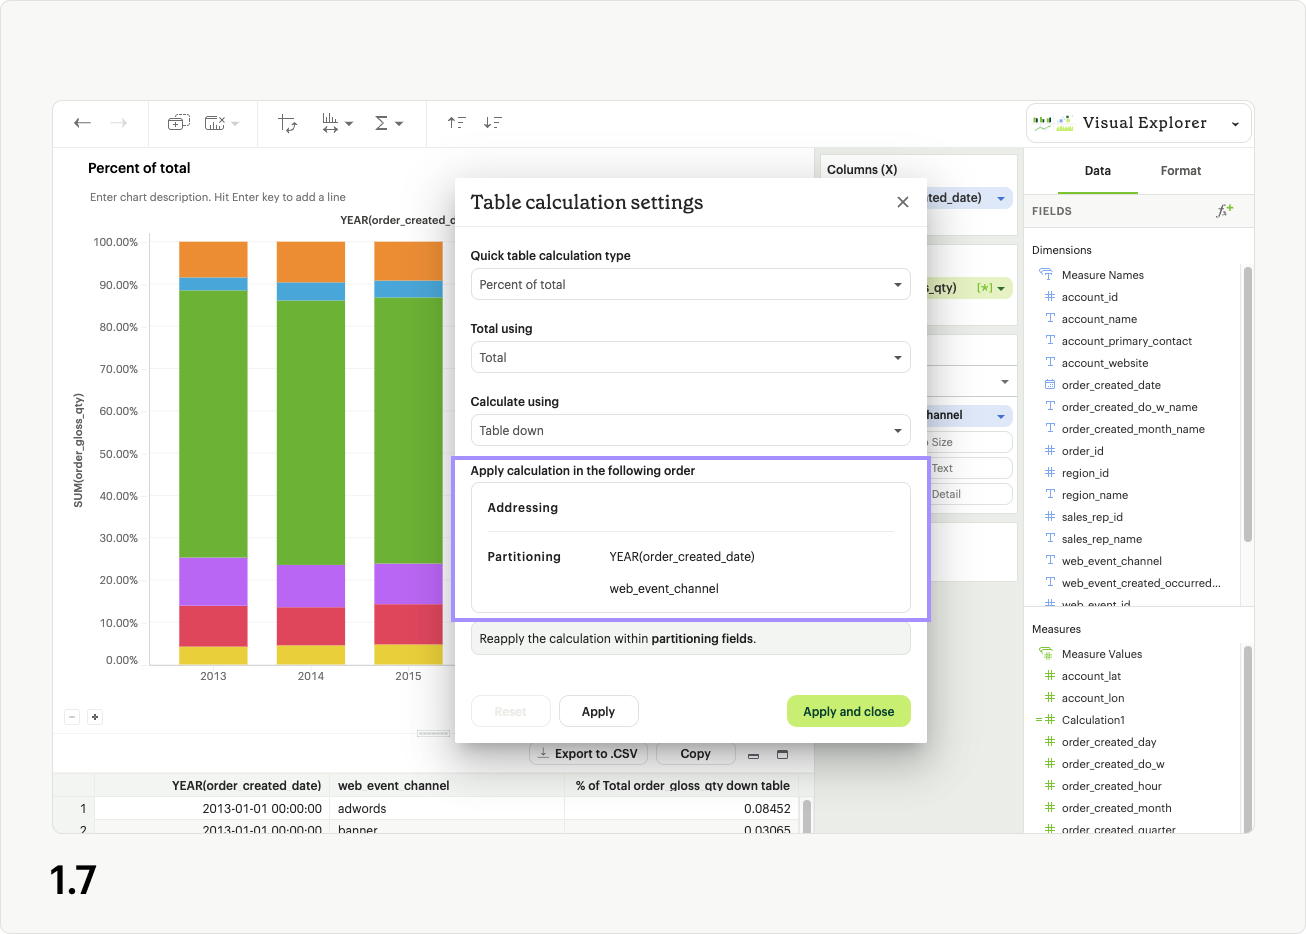Click web_event_channel partitioning entry in dialog
1306x934 pixels.
[x=664, y=589]
